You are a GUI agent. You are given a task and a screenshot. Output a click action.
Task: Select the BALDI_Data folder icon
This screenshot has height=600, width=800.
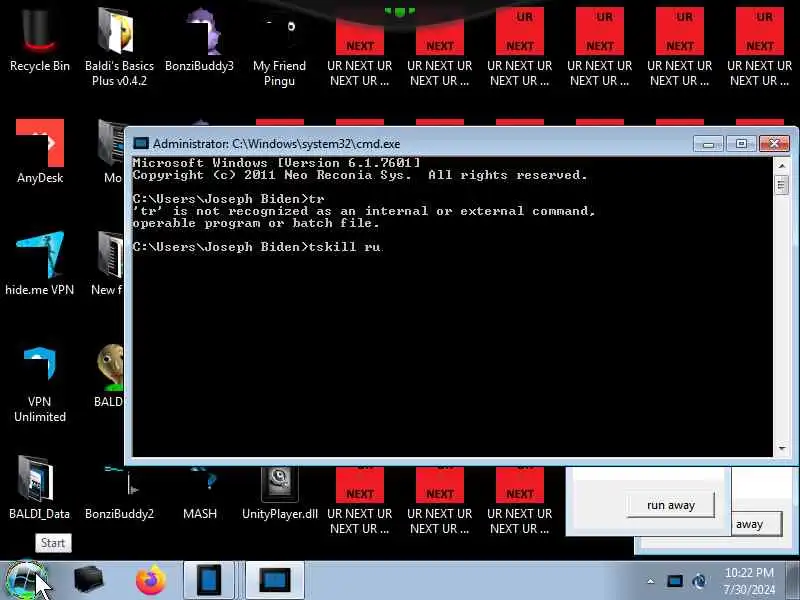tap(39, 487)
